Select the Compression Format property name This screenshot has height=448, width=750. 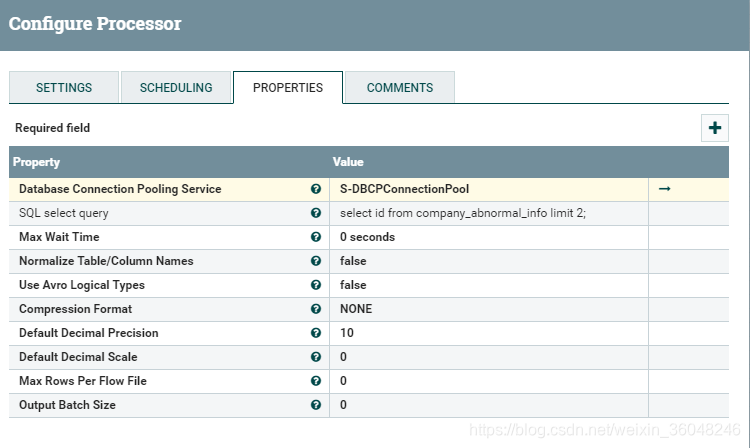coord(76,309)
